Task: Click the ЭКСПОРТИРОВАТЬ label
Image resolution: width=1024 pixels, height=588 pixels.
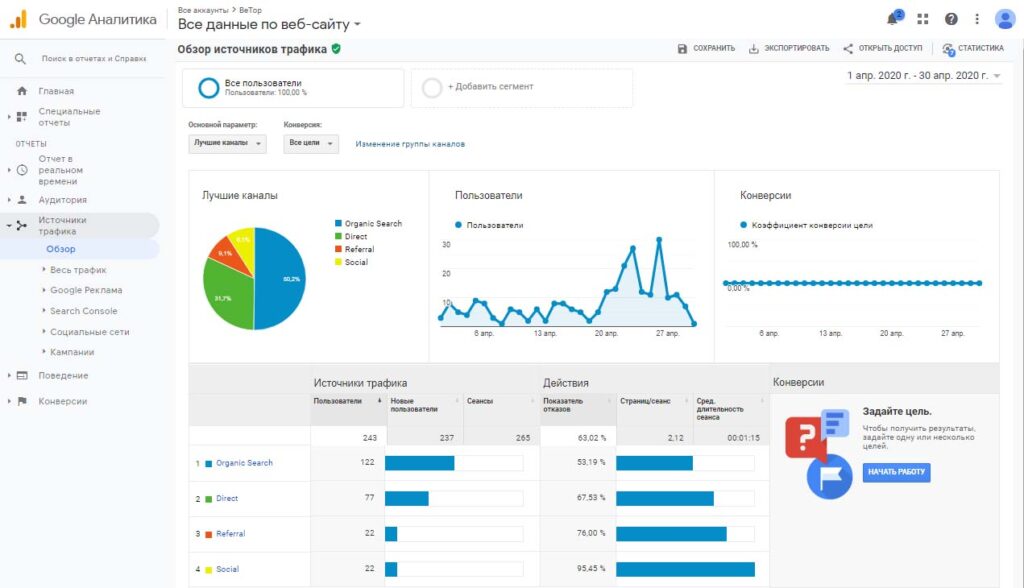Action: (x=797, y=48)
